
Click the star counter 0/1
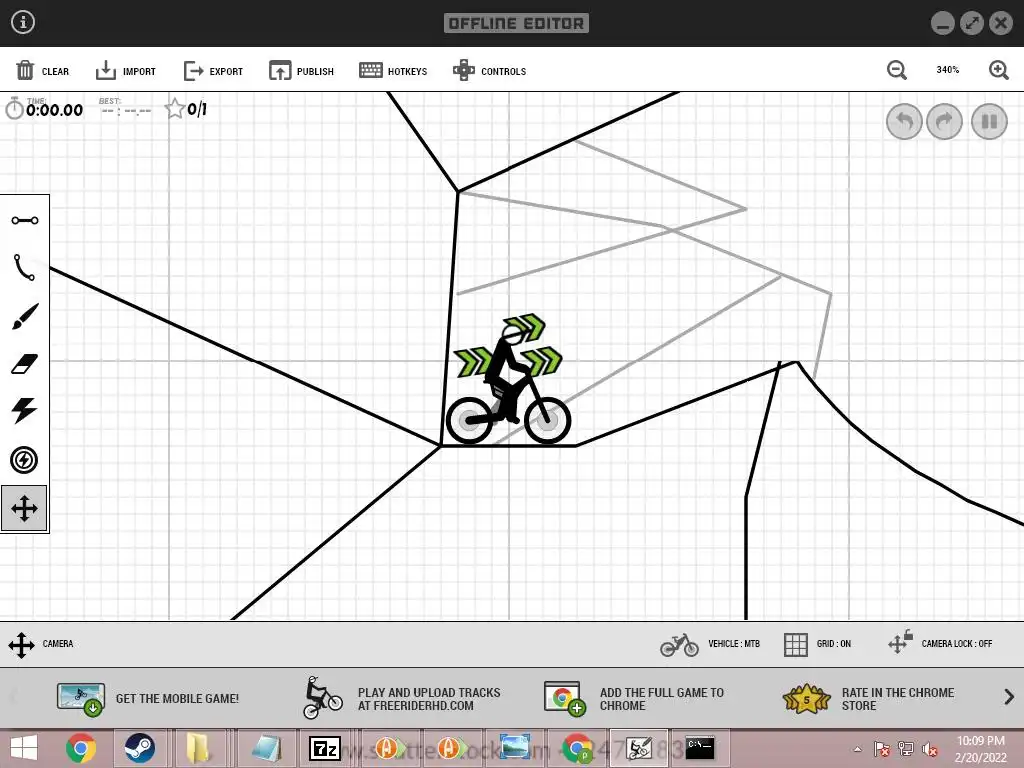[x=186, y=109]
